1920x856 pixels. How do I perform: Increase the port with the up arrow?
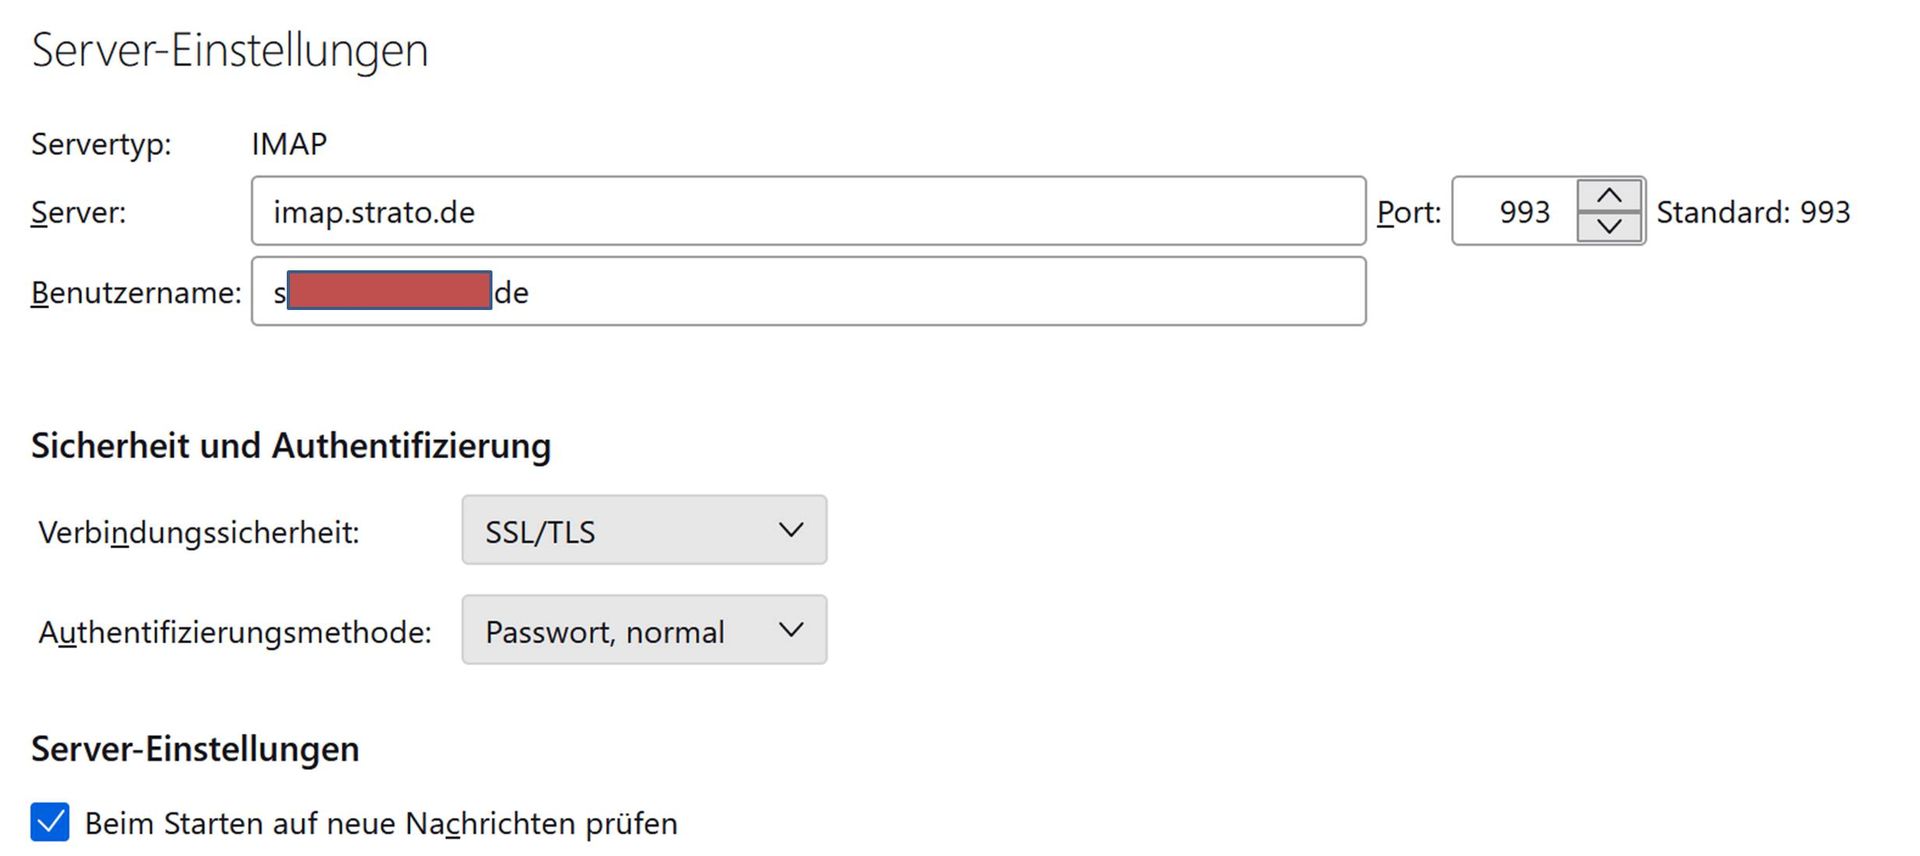1608,196
